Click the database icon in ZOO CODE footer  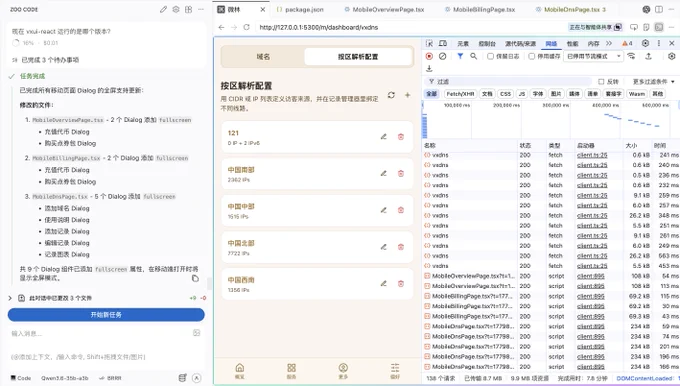(183, 378)
